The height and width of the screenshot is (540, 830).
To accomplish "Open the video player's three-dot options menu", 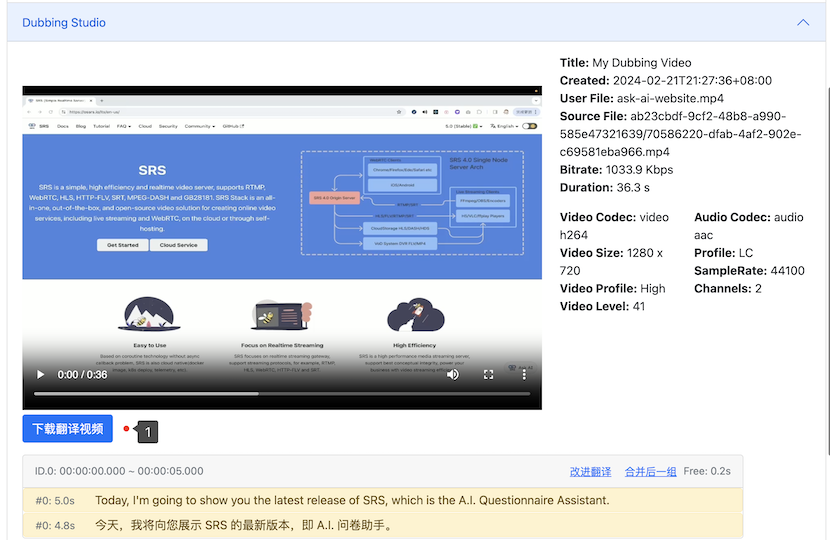I will pos(524,374).
